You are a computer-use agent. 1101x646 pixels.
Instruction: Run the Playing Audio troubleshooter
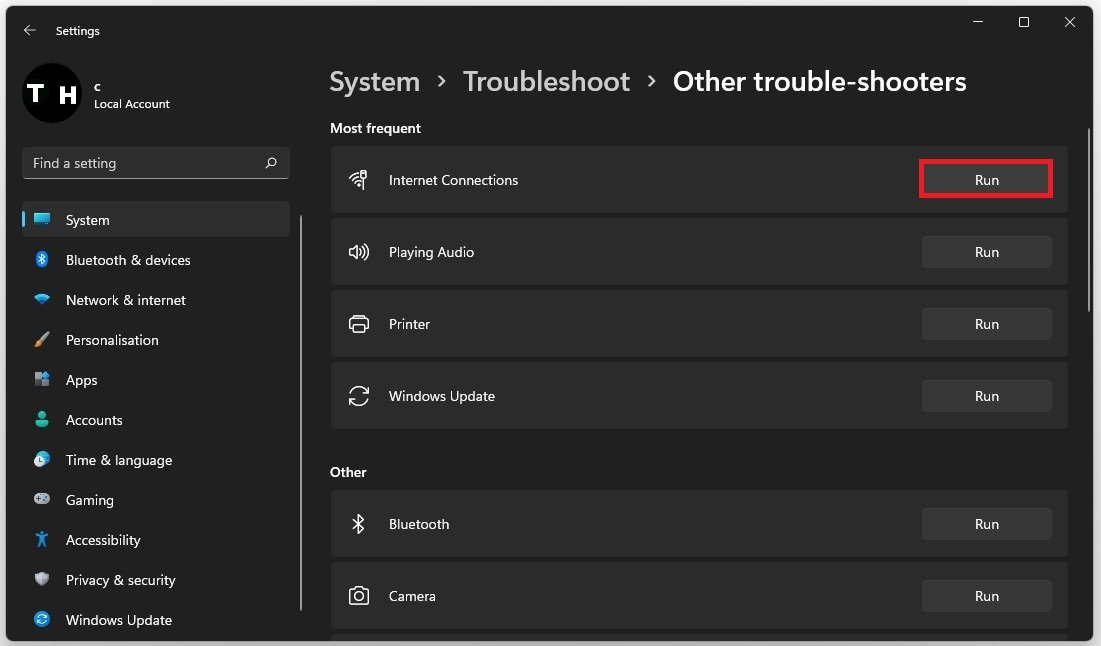pyautogui.click(x=986, y=252)
